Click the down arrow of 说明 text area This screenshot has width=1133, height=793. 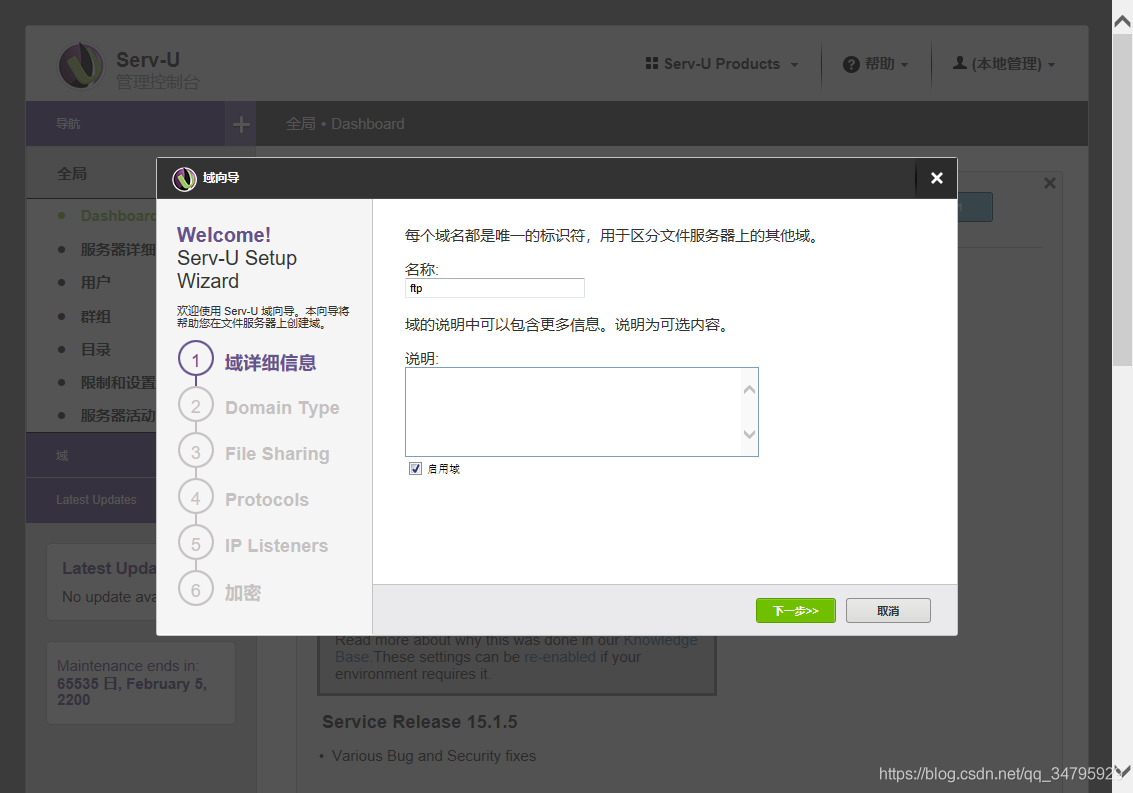749,434
